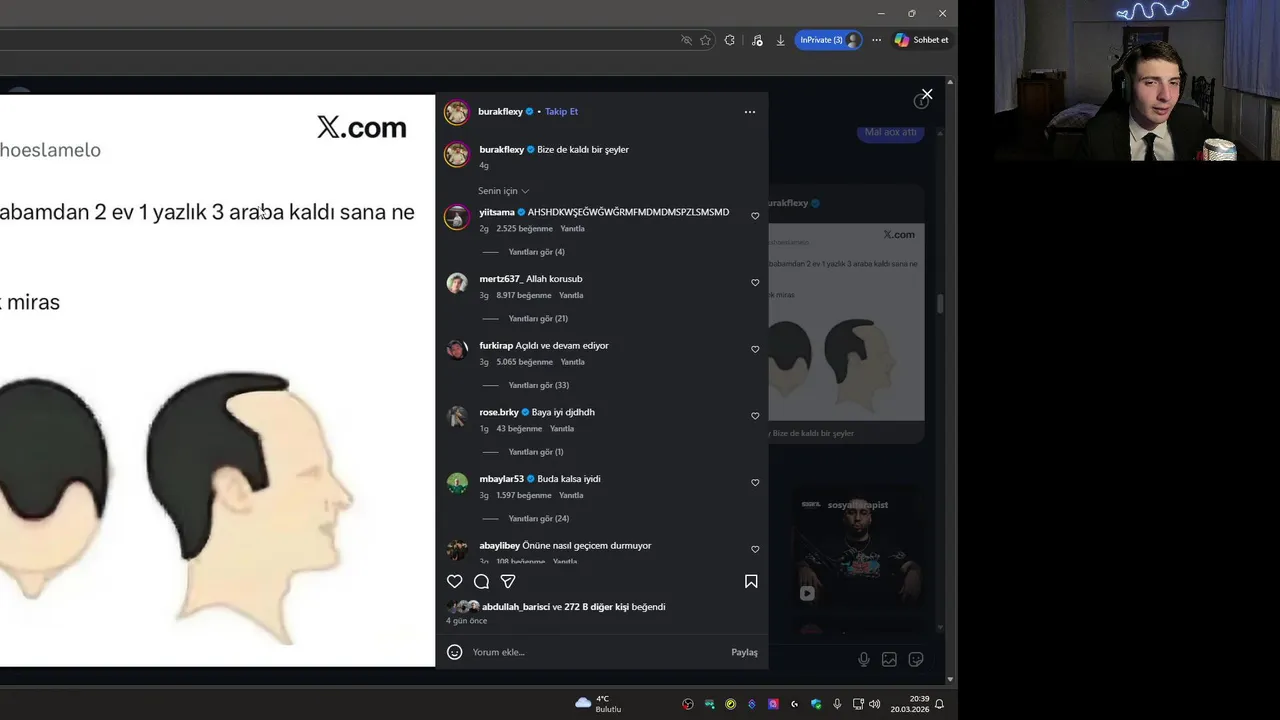
Task: Open the browser downloads icon
Action: pyautogui.click(x=780, y=40)
